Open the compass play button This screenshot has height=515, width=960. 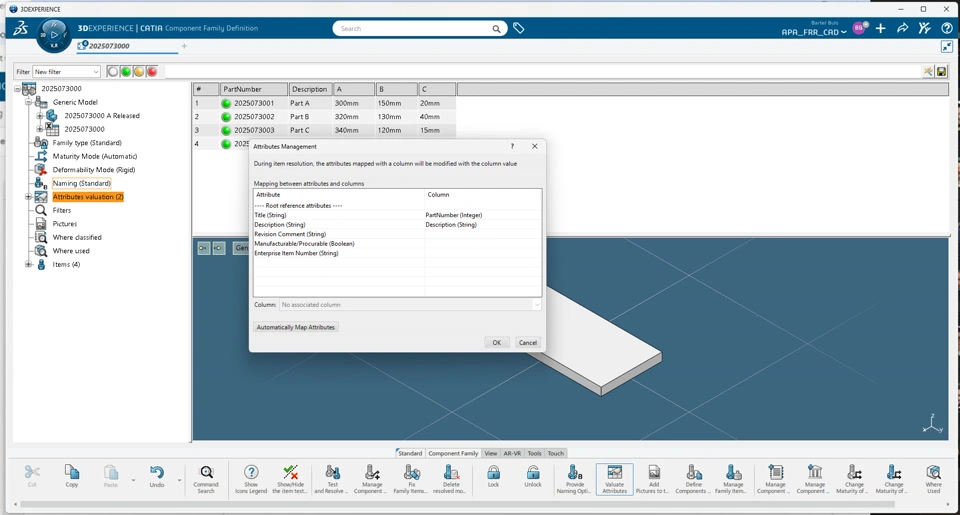click(54, 35)
